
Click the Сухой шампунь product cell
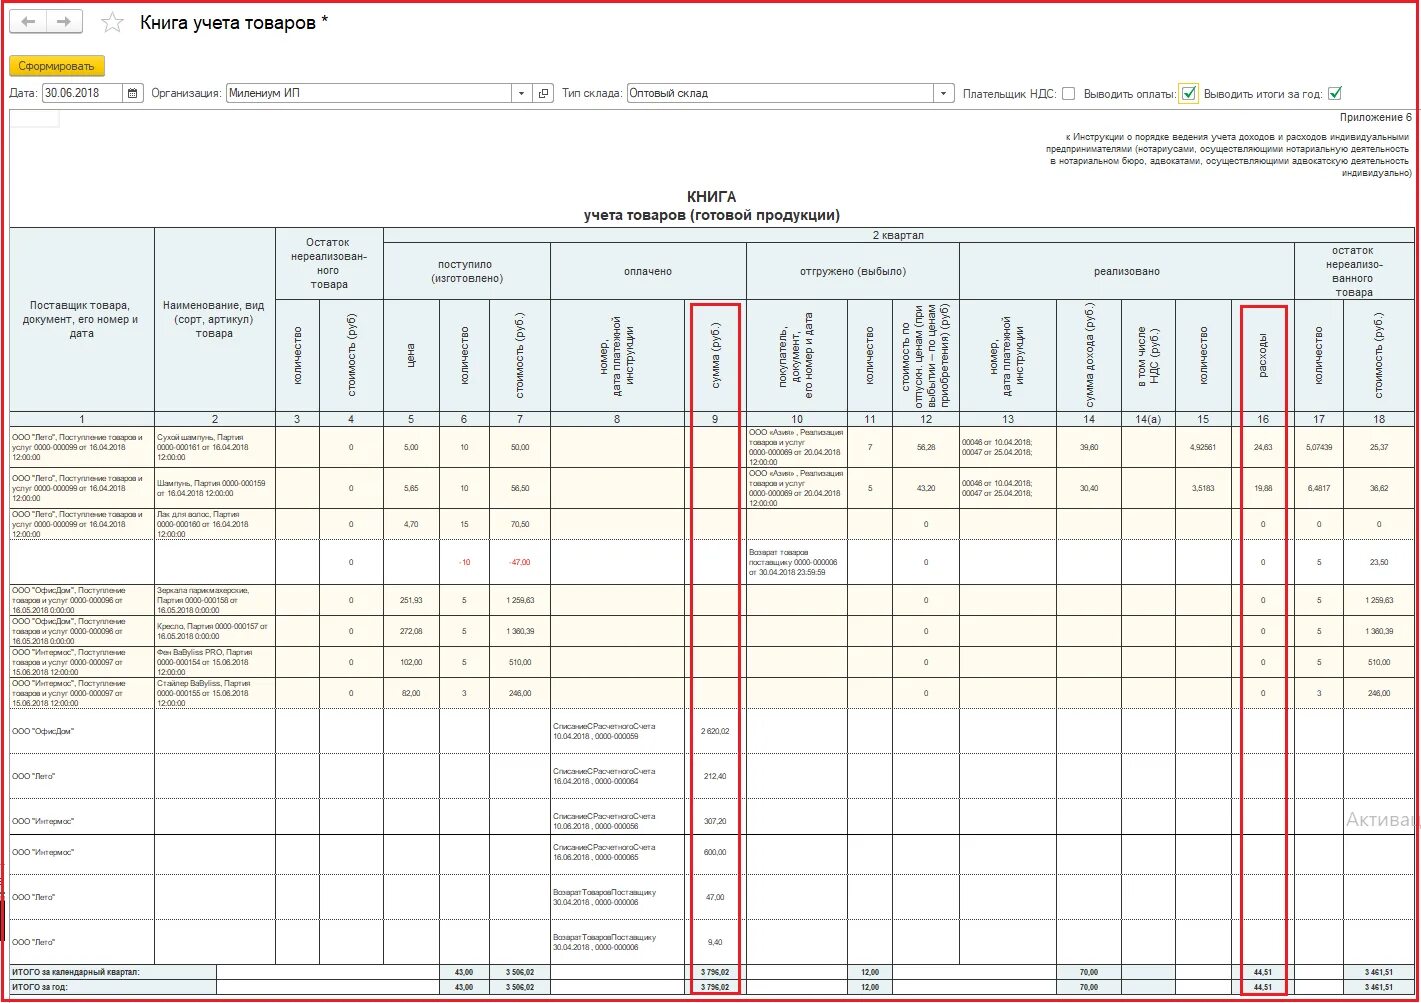click(214, 447)
